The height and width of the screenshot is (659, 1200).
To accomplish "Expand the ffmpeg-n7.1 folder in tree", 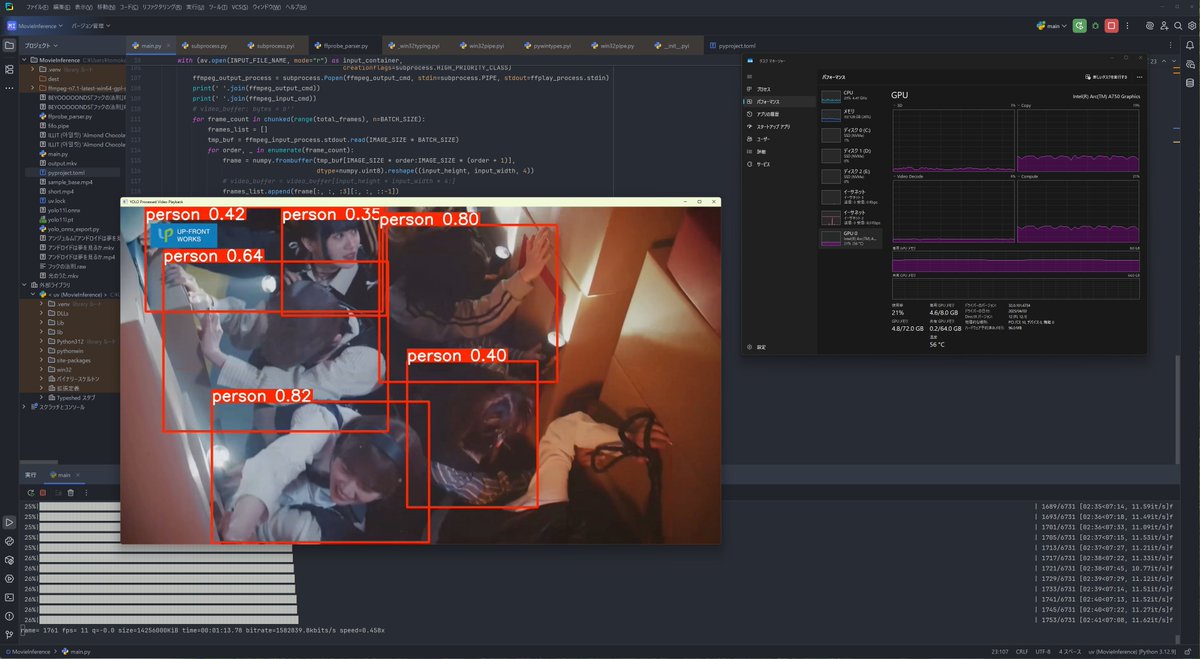I will (x=35, y=88).
